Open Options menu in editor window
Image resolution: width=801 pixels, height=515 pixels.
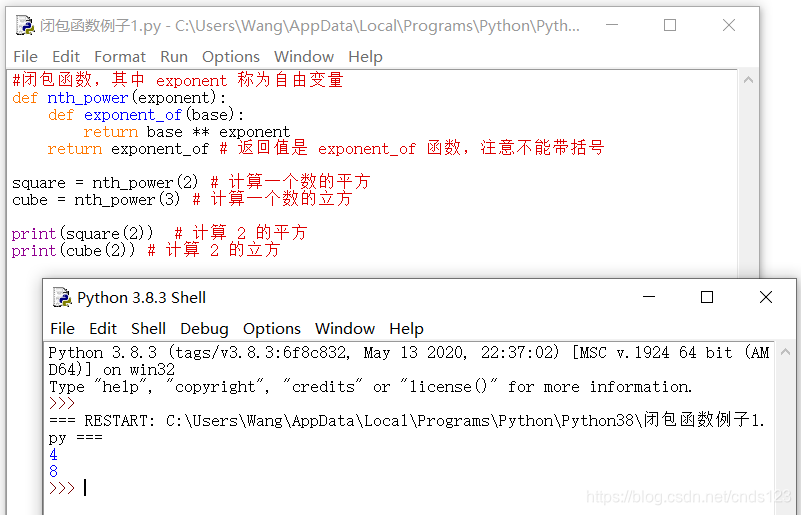230,57
